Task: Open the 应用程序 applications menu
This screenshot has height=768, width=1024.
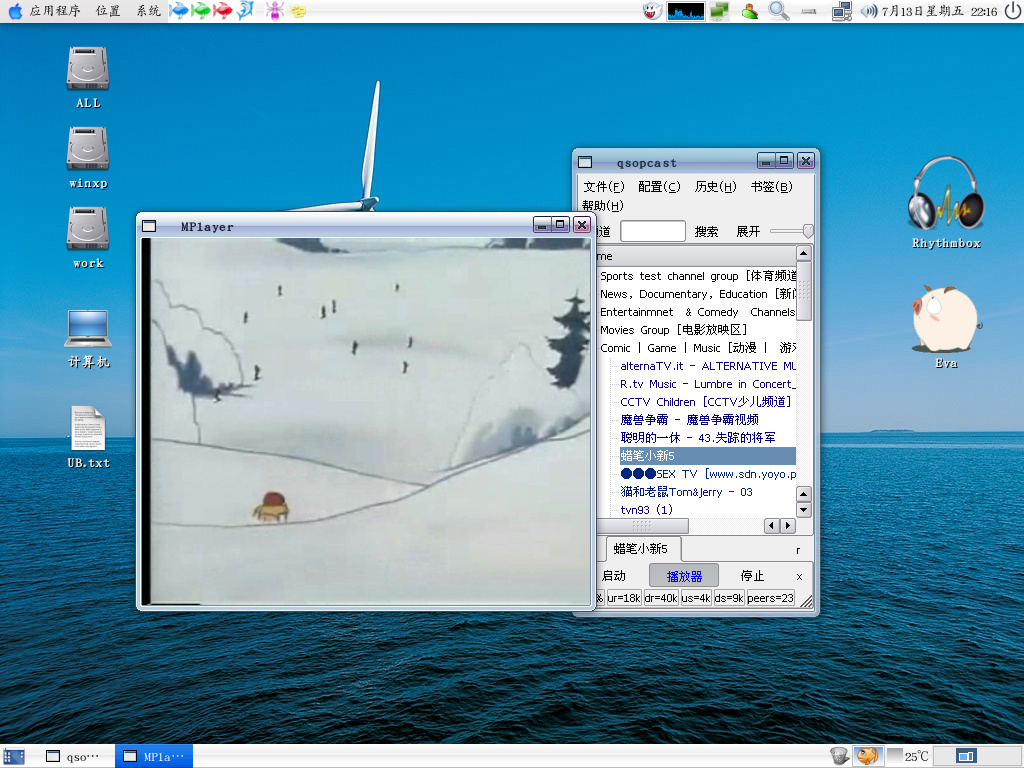Action: pyautogui.click(x=55, y=11)
